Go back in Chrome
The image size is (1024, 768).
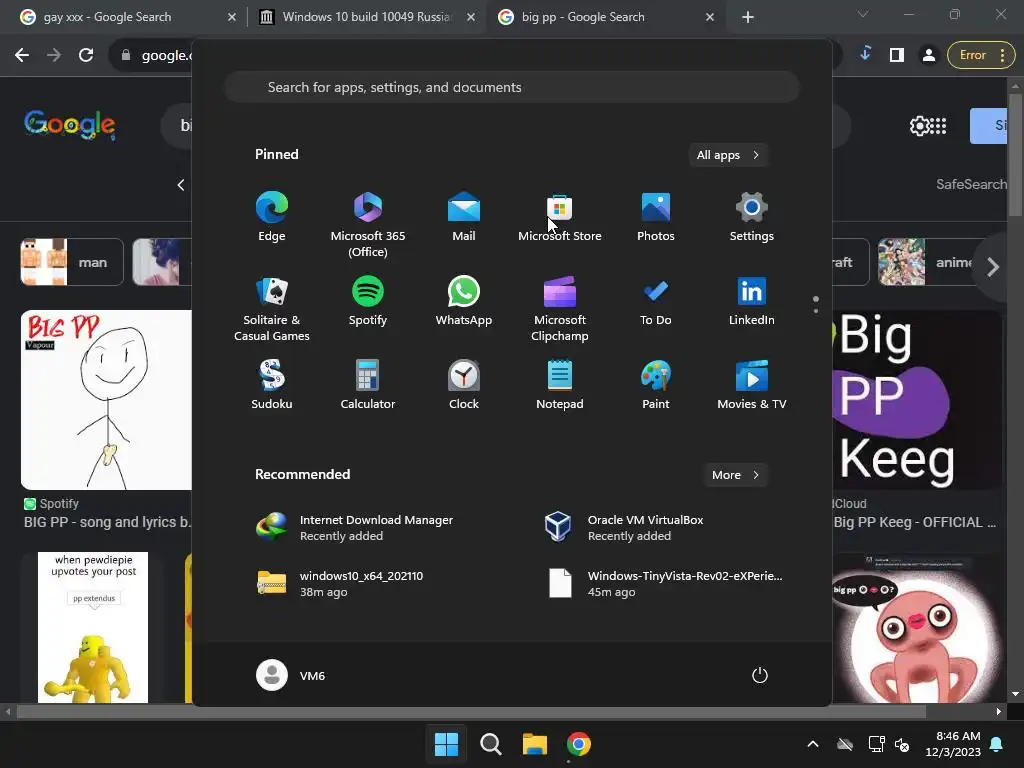[x=22, y=56]
